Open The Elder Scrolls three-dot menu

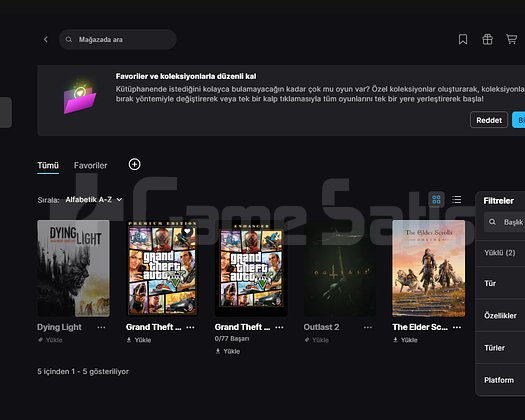pyautogui.click(x=457, y=327)
